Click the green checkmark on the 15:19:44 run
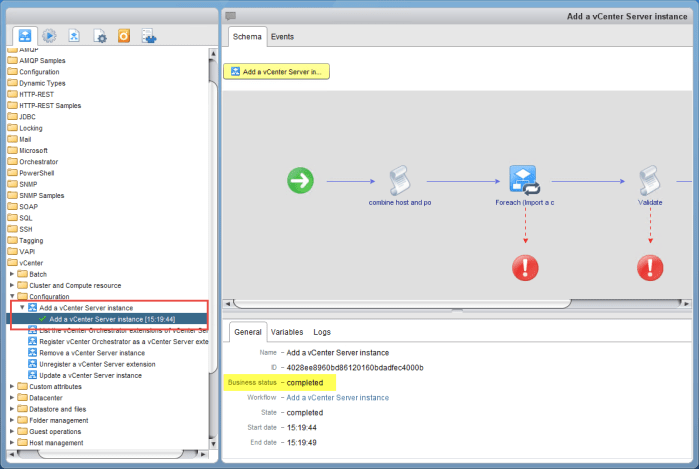This screenshot has height=469, width=699. point(43,319)
